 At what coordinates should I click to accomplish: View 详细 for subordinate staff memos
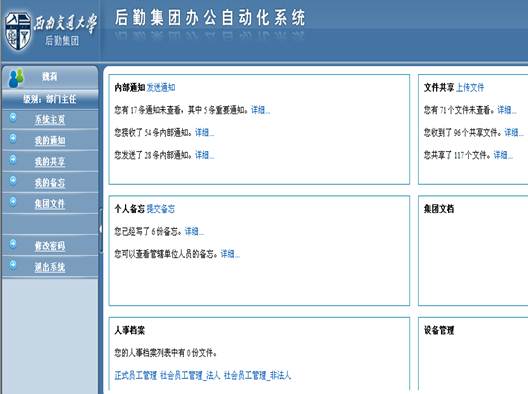(230, 254)
